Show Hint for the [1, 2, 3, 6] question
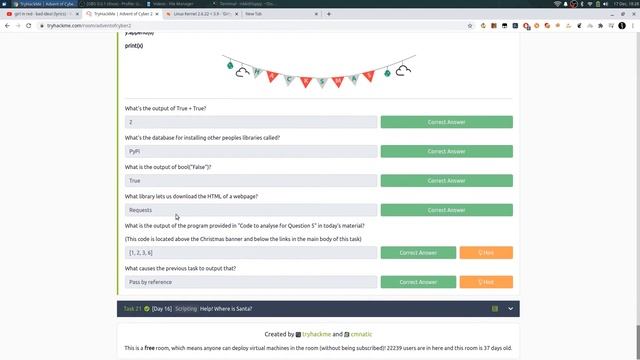This screenshot has height=360, width=640. click(486, 253)
